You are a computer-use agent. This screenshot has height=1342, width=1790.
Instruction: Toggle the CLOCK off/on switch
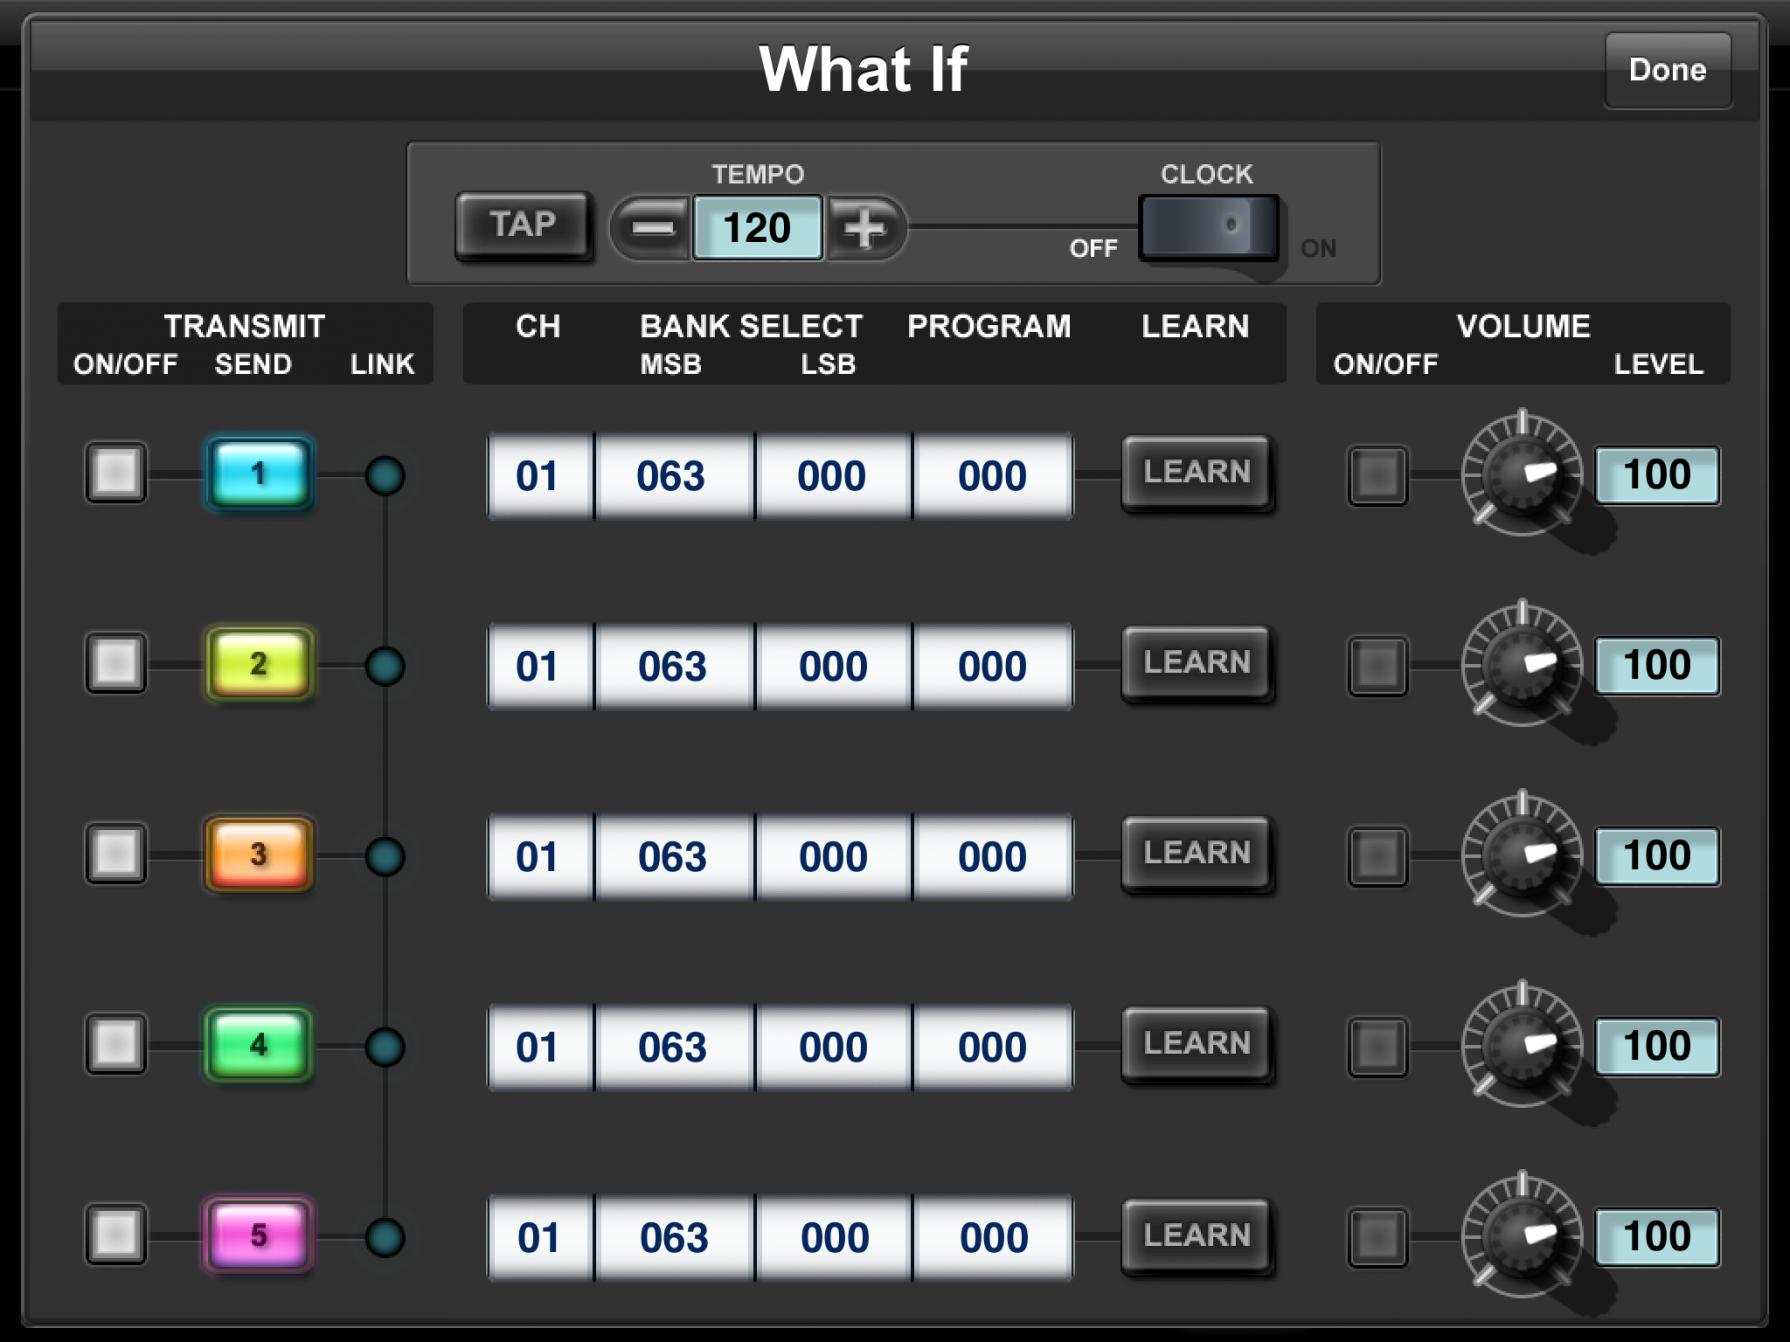click(x=1209, y=227)
